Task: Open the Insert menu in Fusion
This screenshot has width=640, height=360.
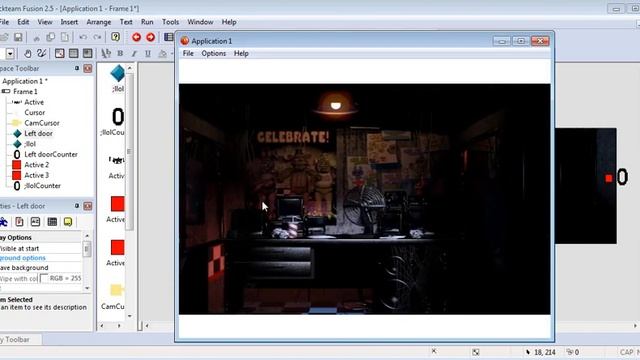Action: pyautogui.click(x=69, y=22)
